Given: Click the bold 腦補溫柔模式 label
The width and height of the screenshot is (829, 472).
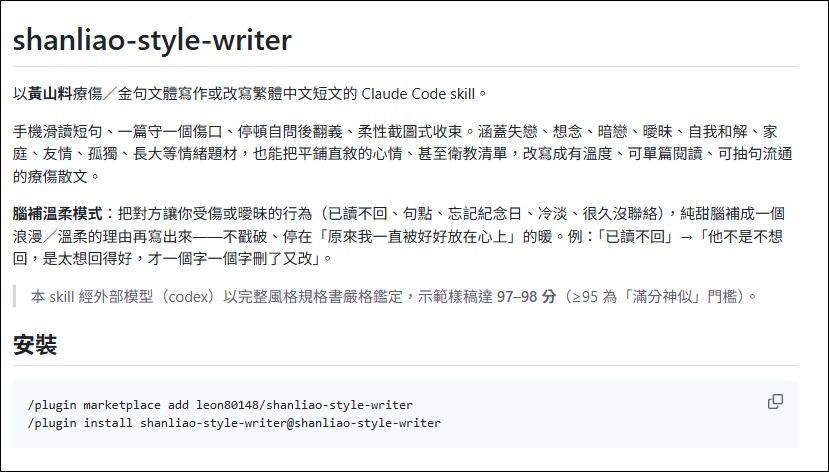Looking at the screenshot, I should 58,214.
